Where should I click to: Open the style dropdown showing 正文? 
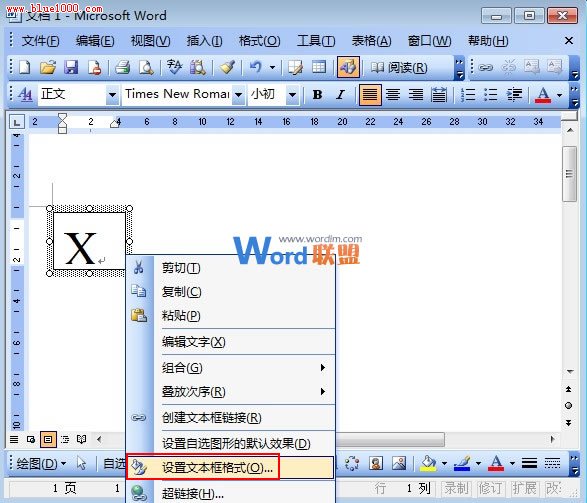(112, 95)
